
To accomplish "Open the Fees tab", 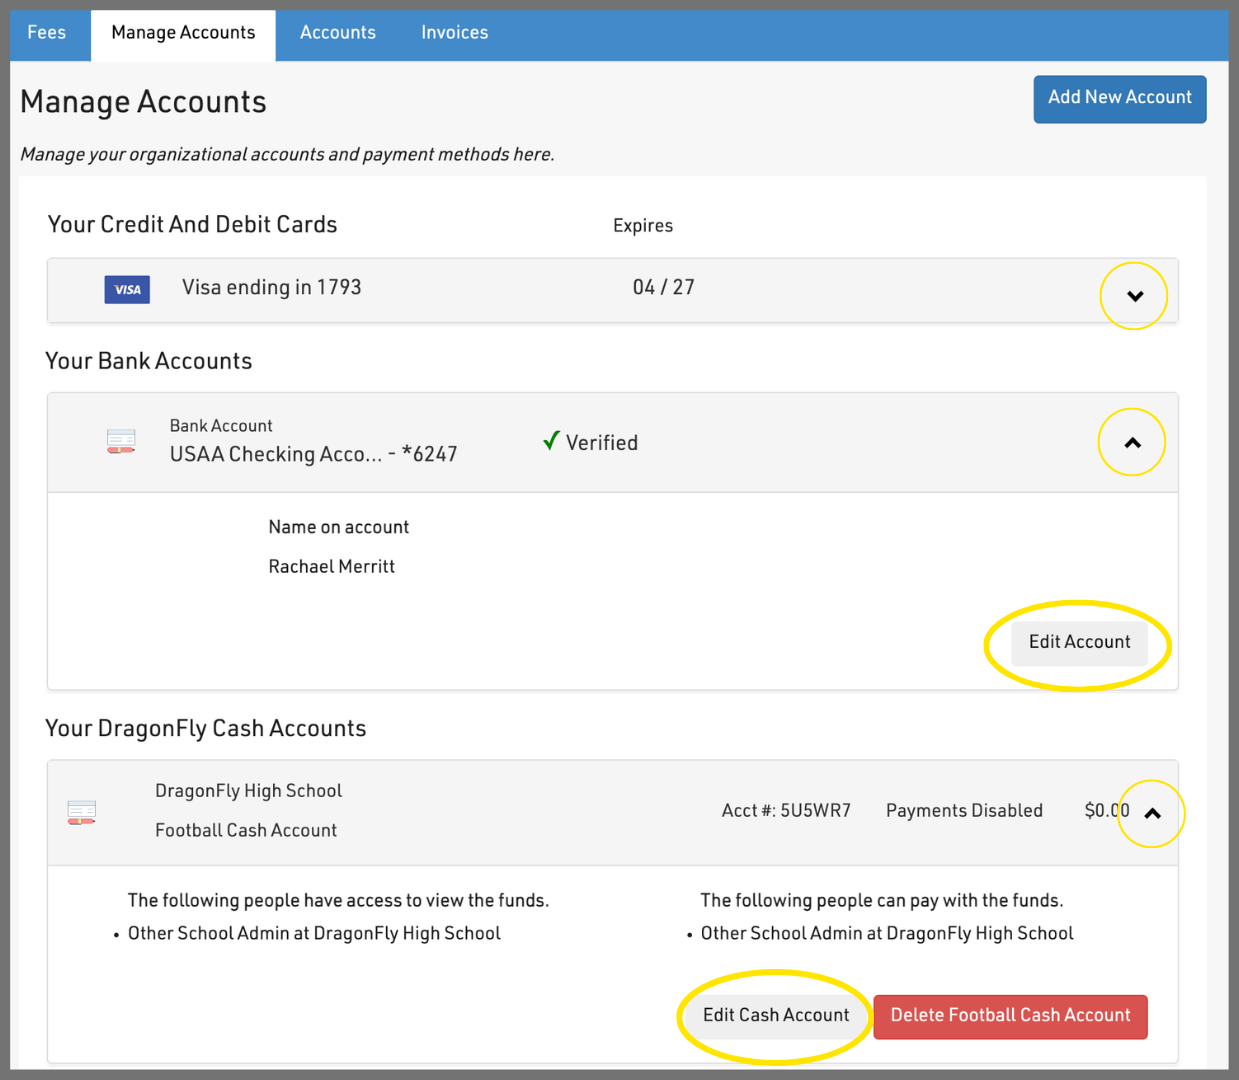I will coord(47,33).
